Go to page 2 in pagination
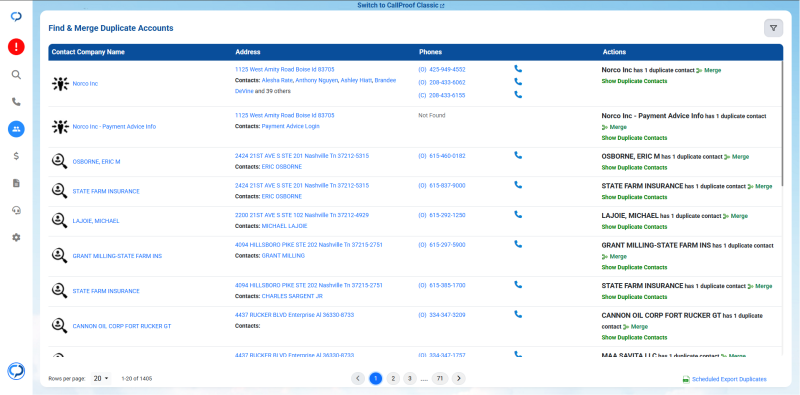The height and width of the screenshot is (395, 800). (392, 378)
